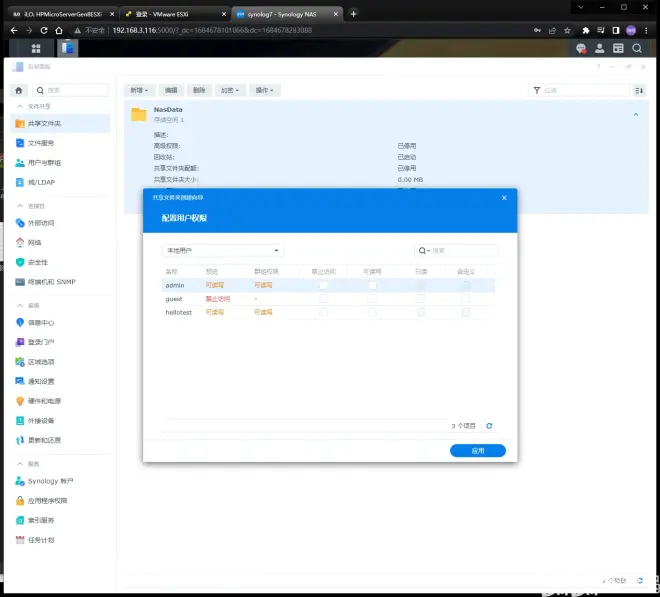
Task: Click the dialog user search field
Action: coord(456,251)
